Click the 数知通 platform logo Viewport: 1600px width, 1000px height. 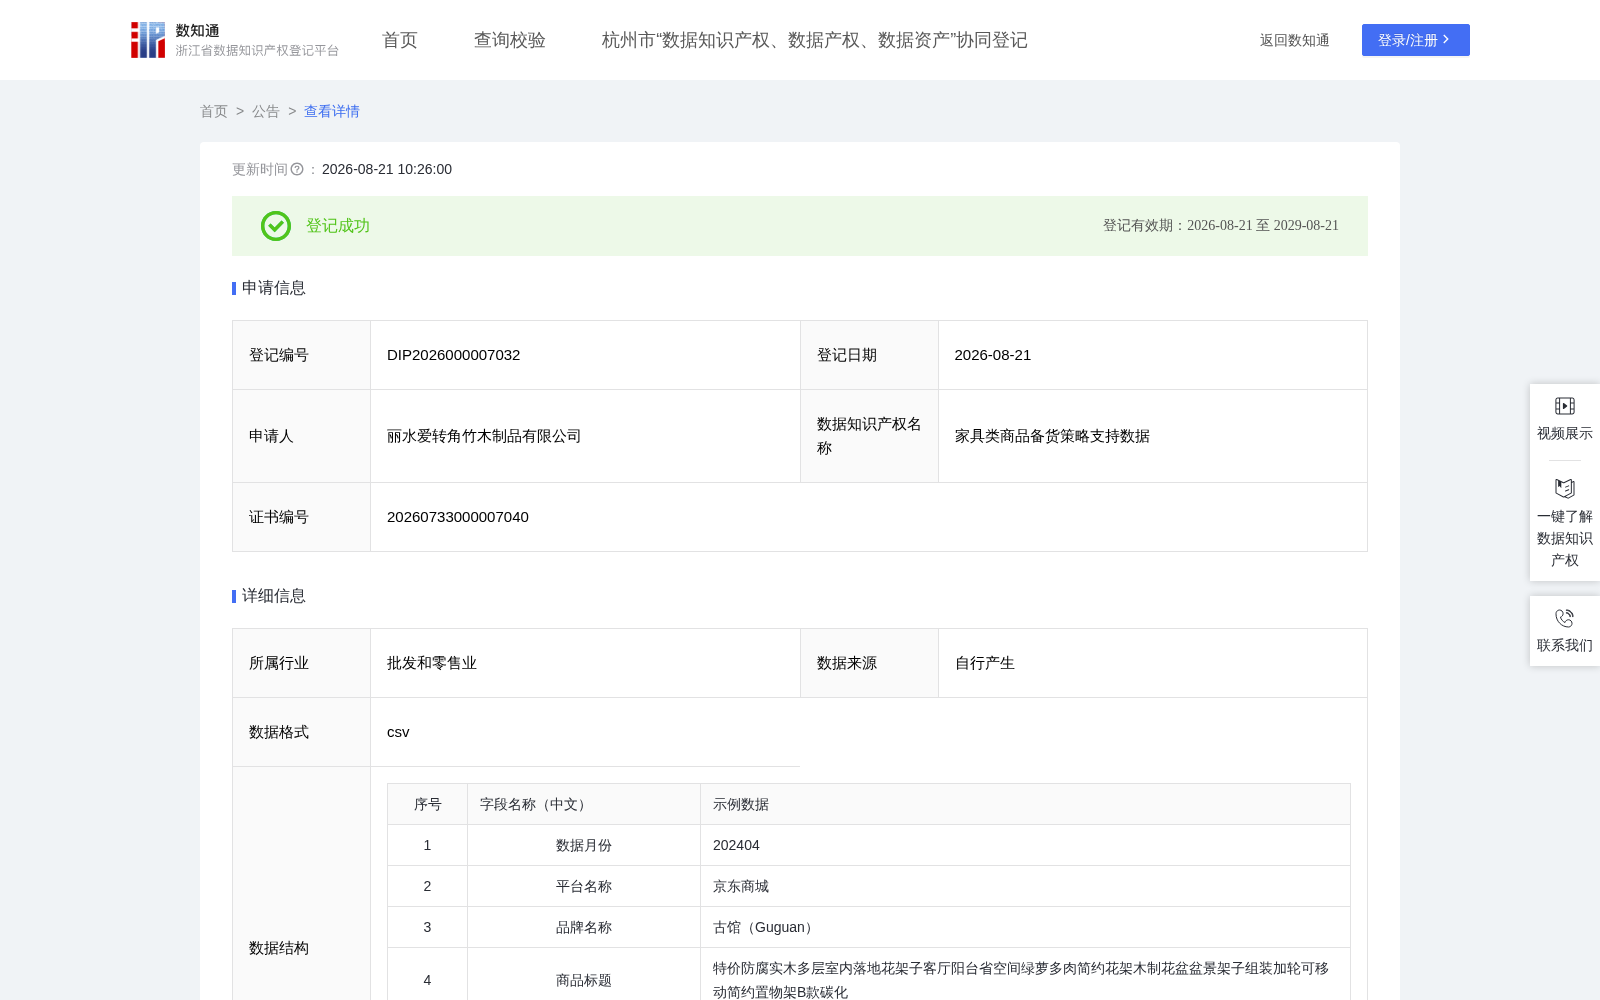coord(234,40)
